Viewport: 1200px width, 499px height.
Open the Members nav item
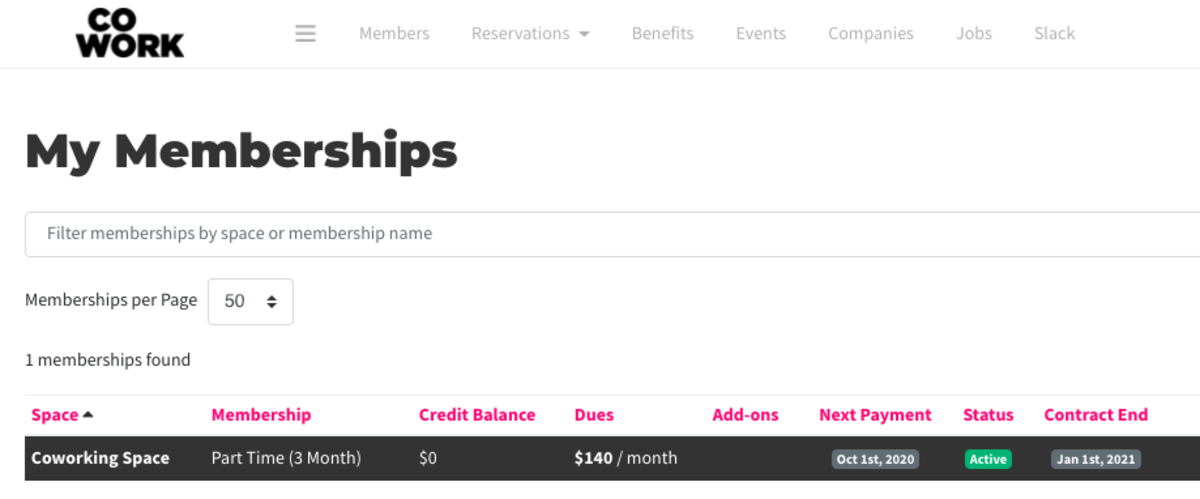(394, 33)
